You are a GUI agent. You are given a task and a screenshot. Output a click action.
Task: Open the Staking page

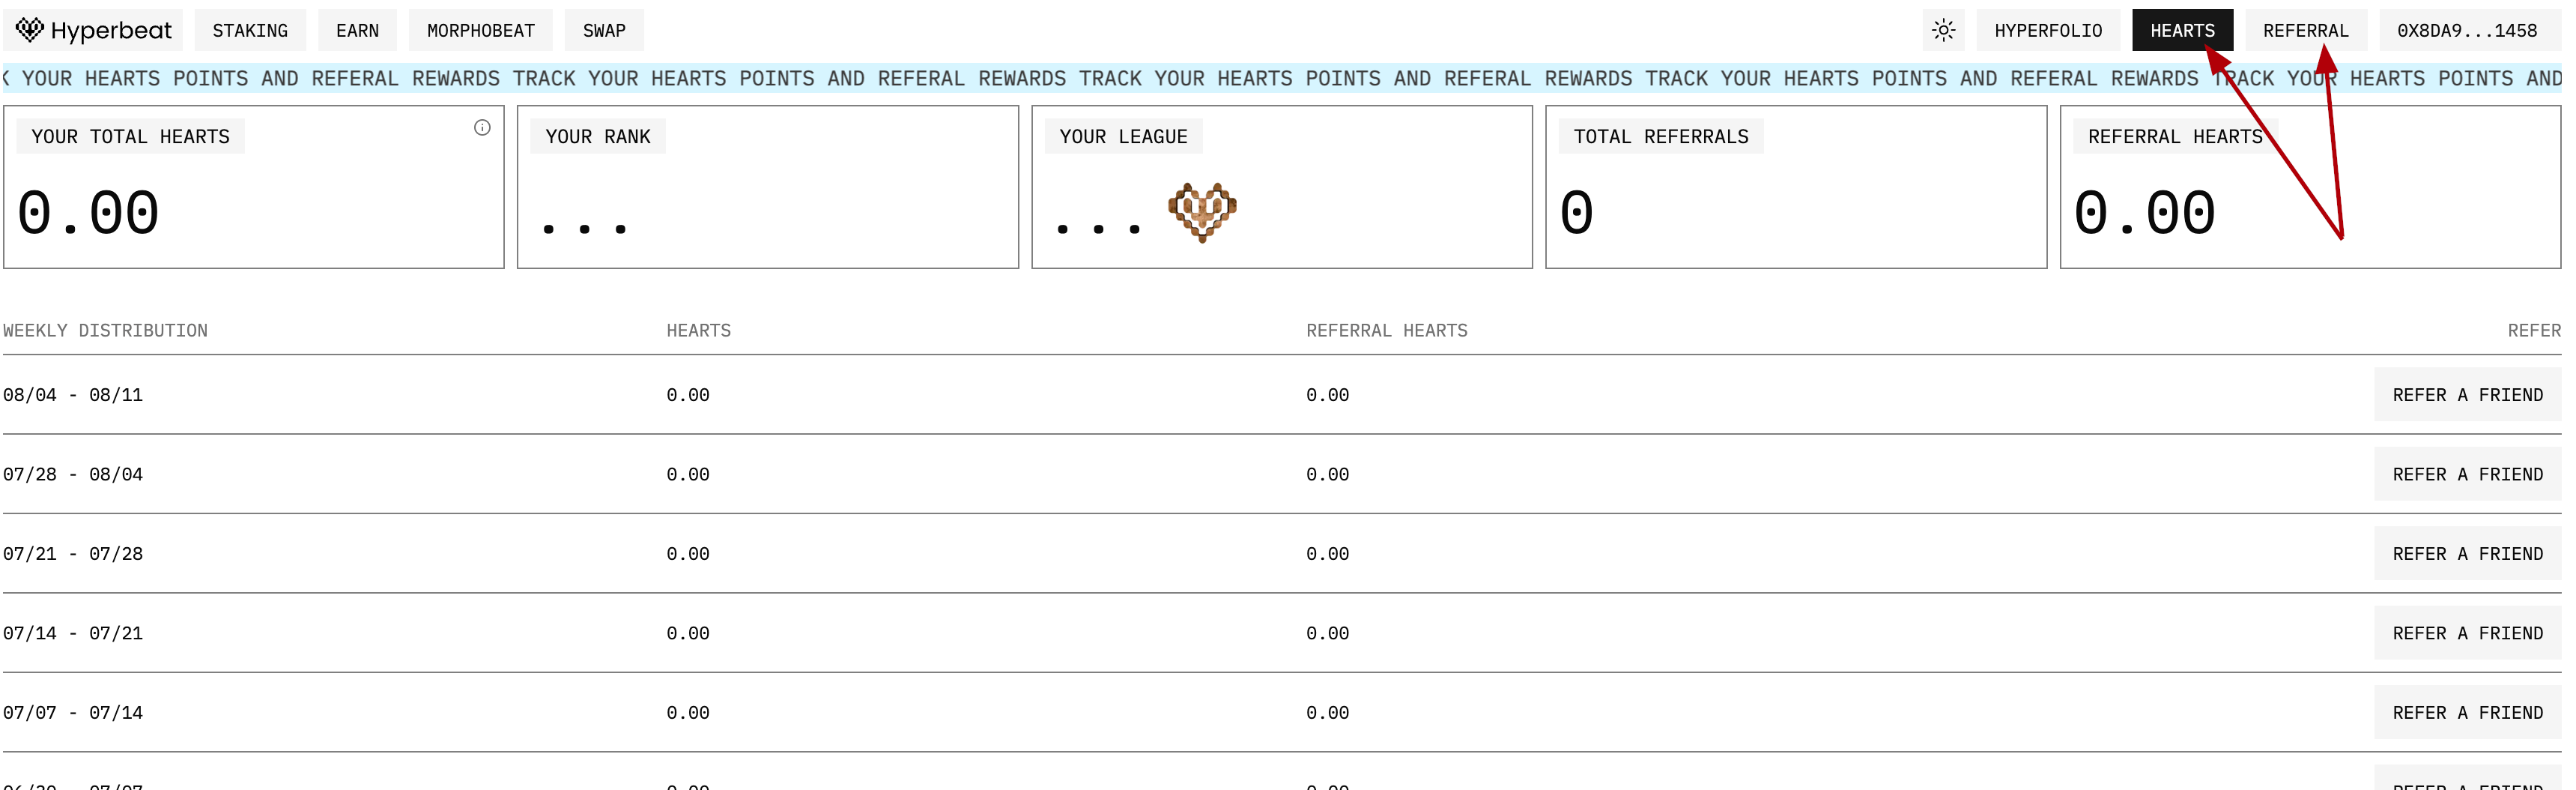[x=250, y=31]
